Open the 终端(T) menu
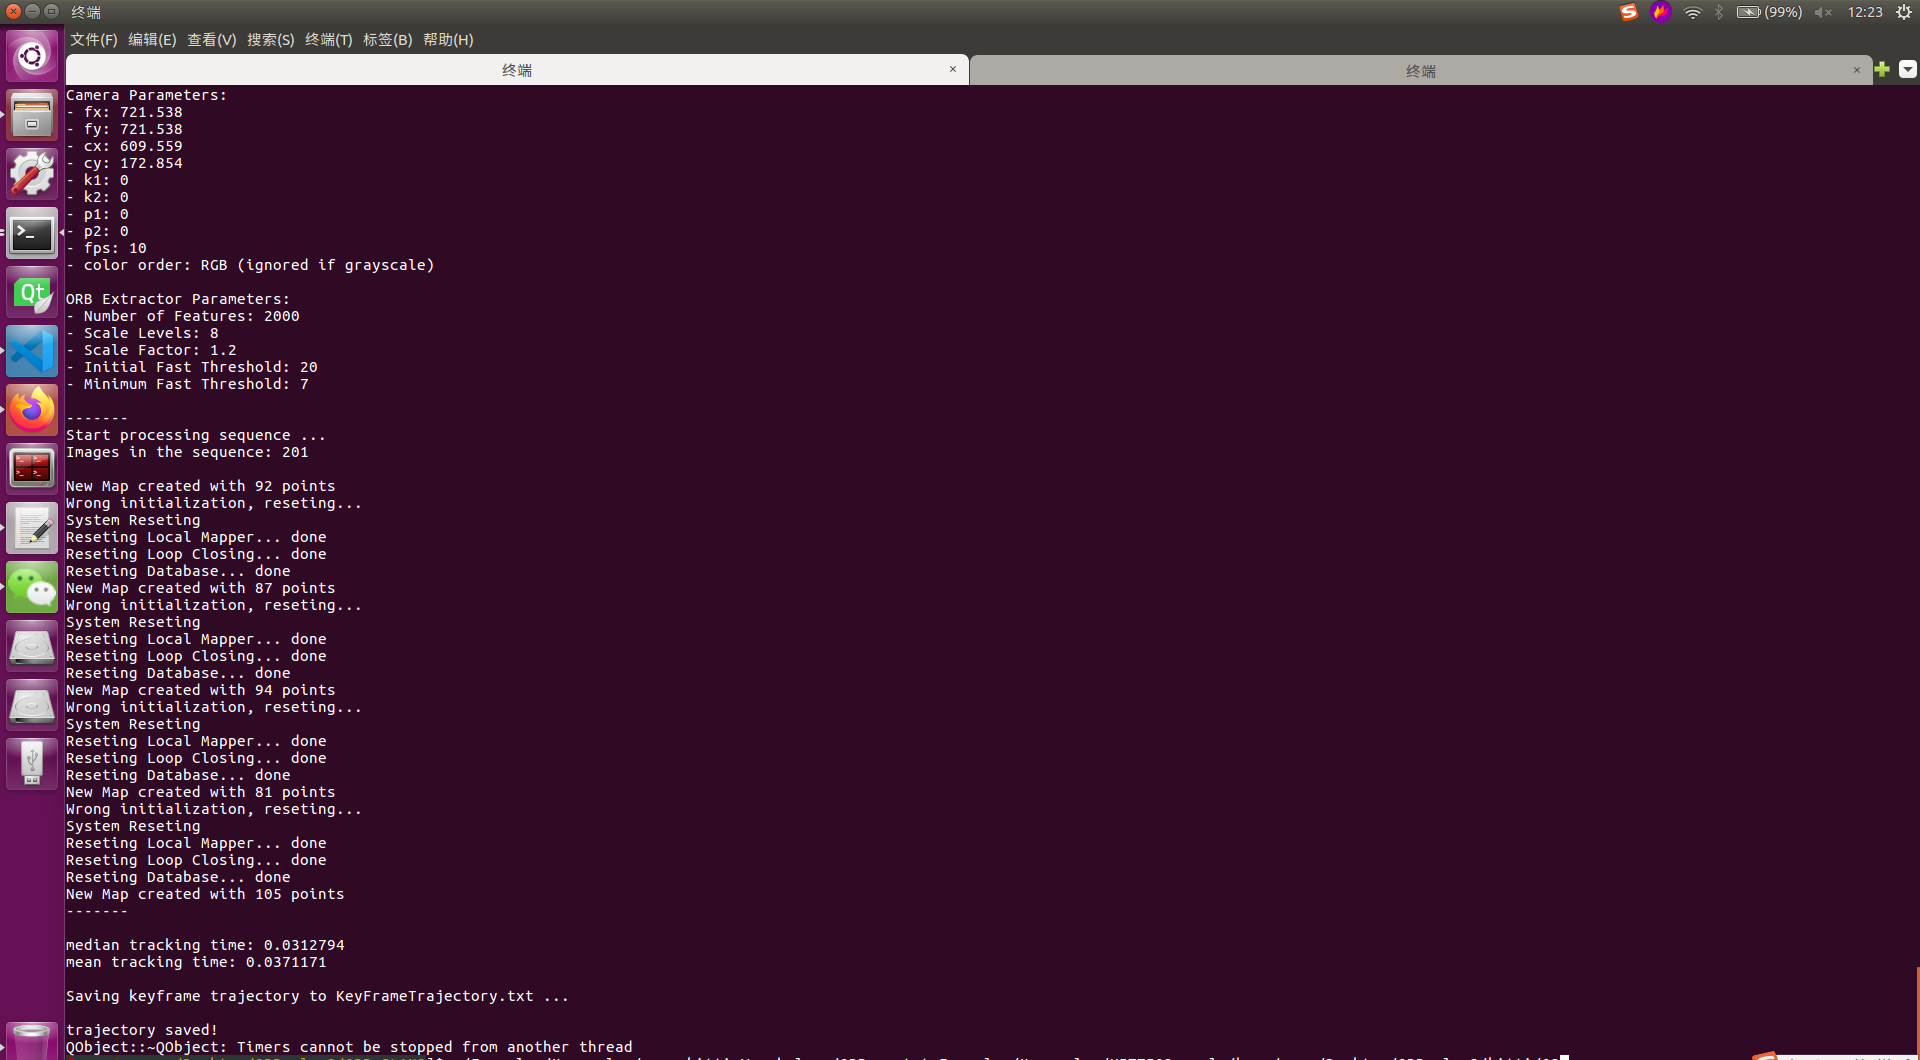 point(329,40)
